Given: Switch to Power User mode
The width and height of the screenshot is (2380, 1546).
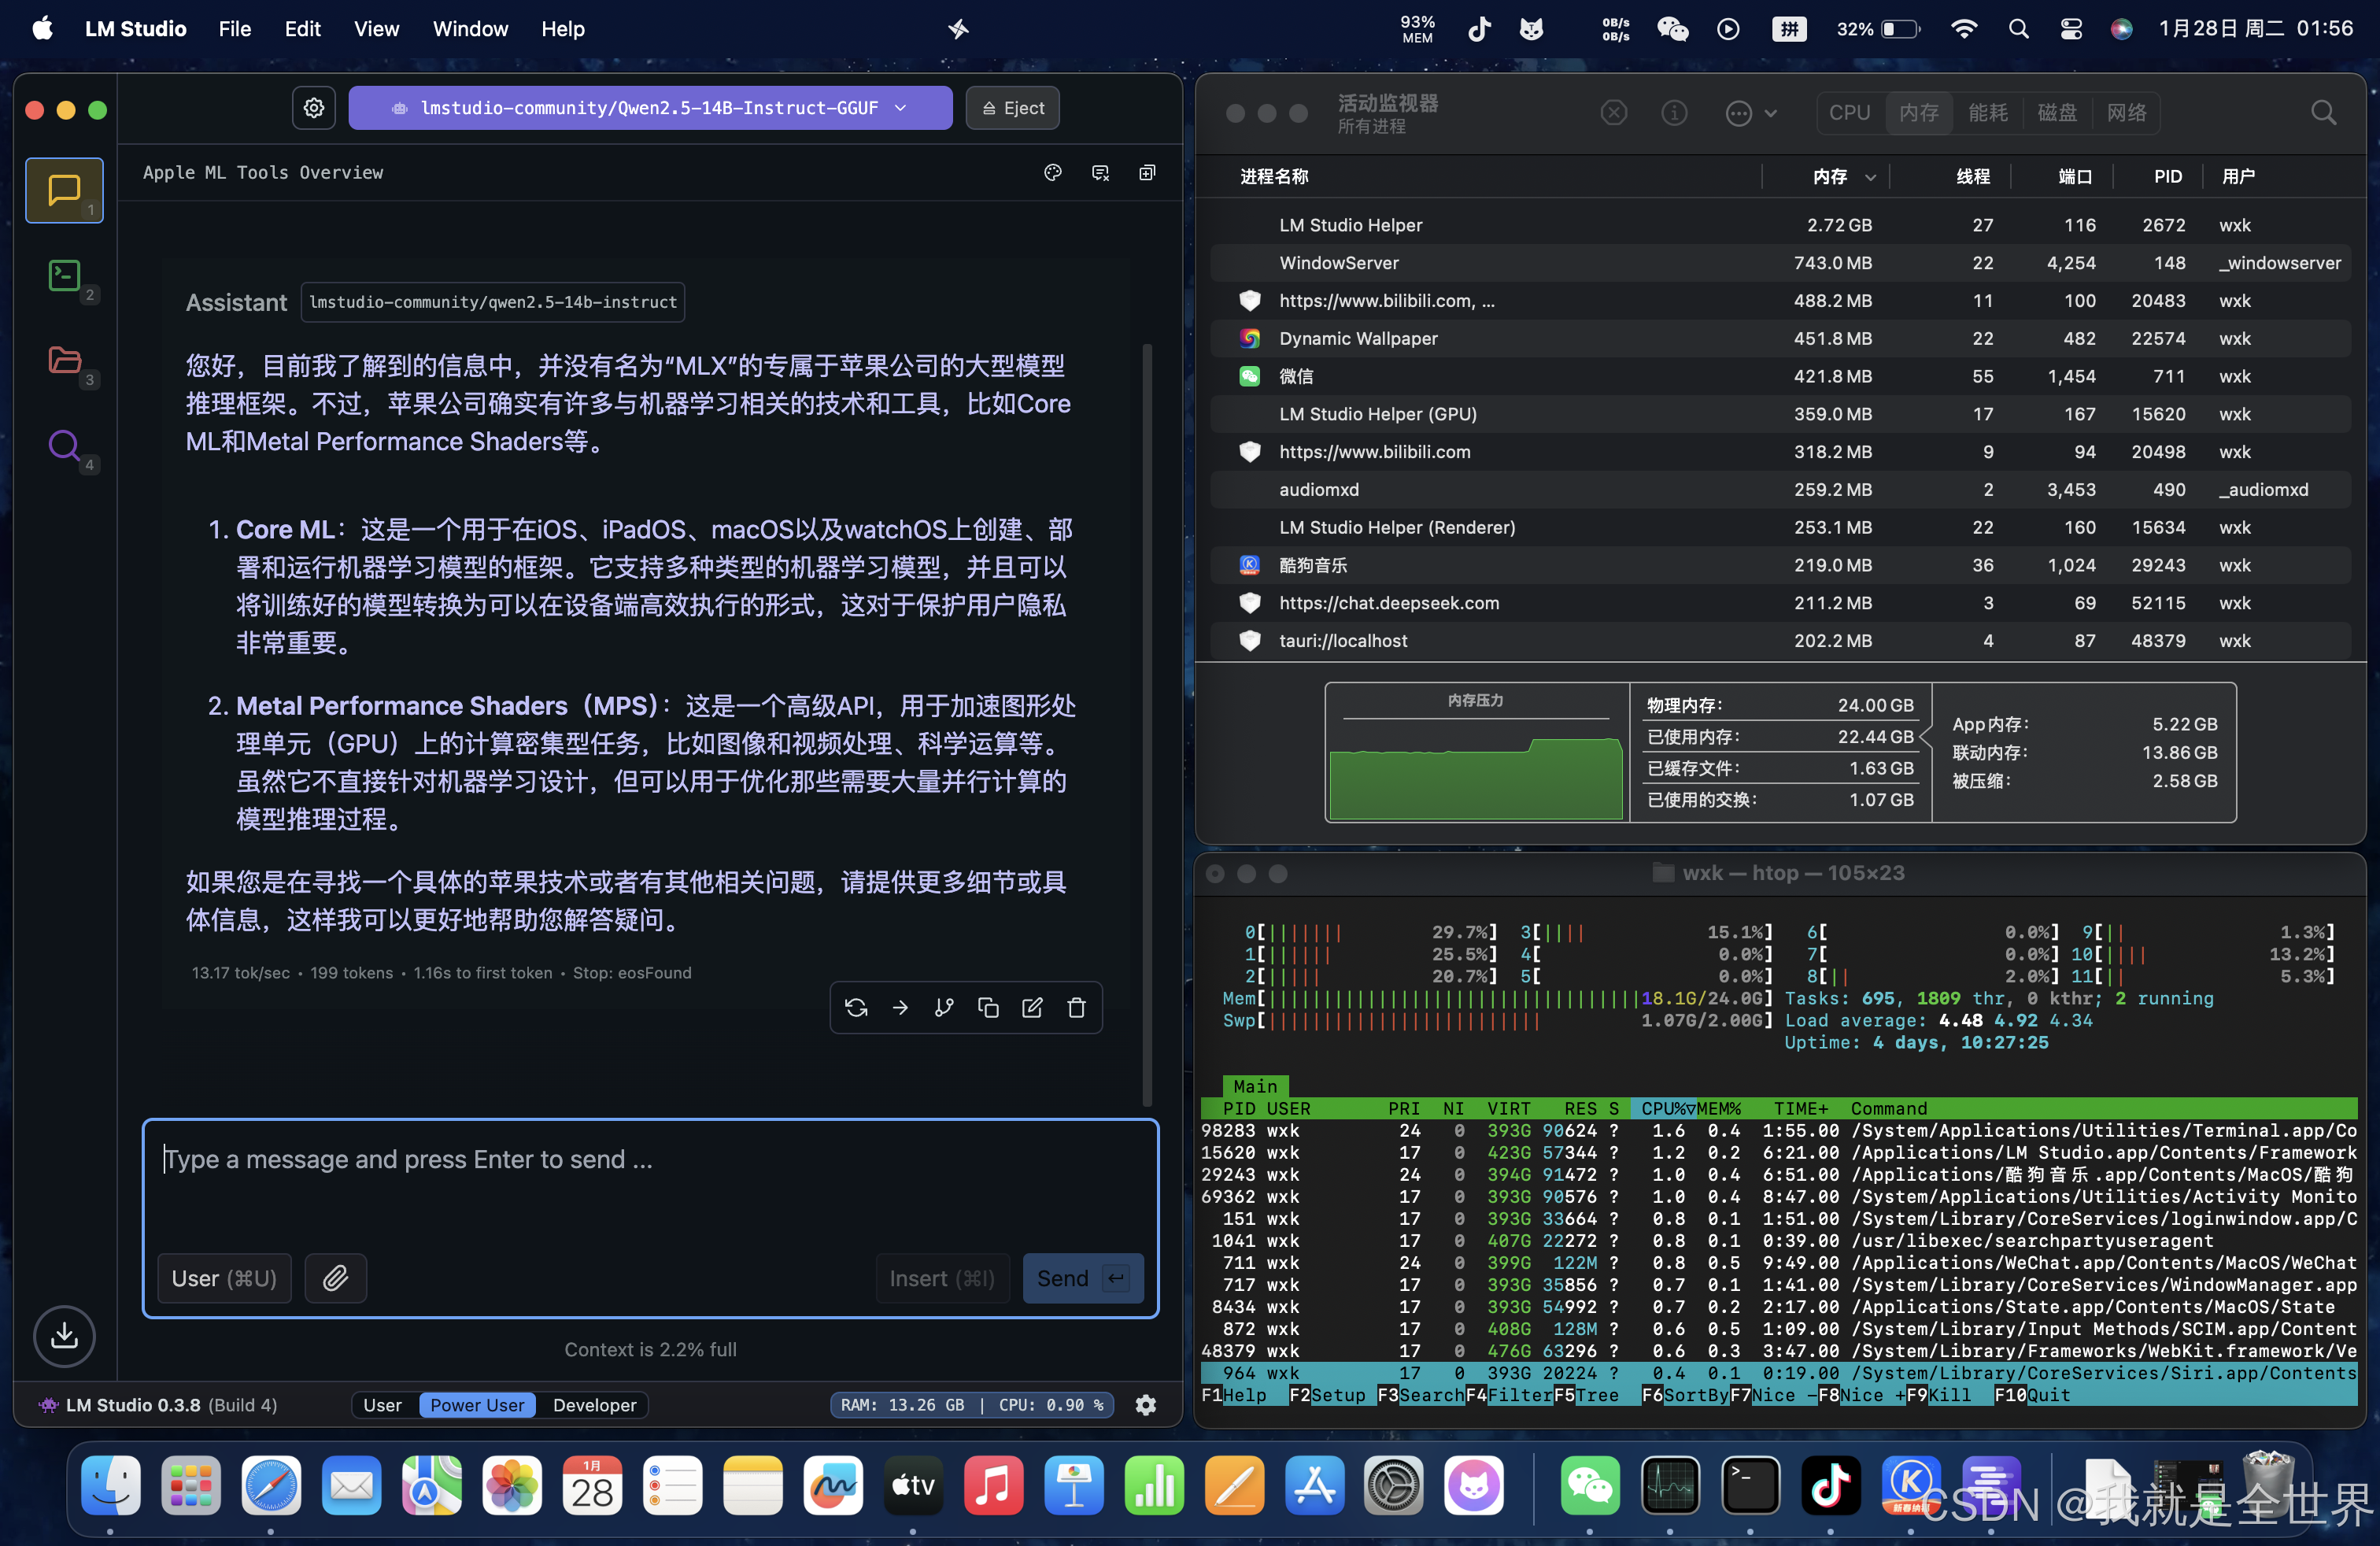Looking at the screenshot, I should click(477, 1405).
